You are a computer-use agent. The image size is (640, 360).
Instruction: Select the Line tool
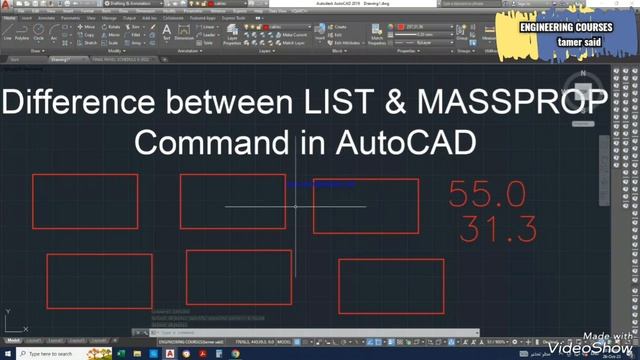pos(7,32)
